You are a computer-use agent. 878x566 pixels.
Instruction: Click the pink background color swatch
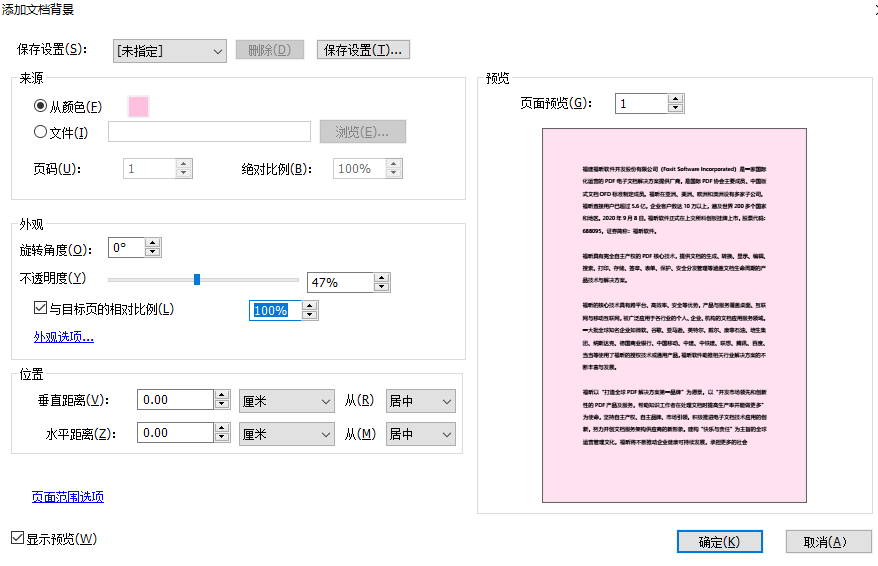click(x=138, y=106)
